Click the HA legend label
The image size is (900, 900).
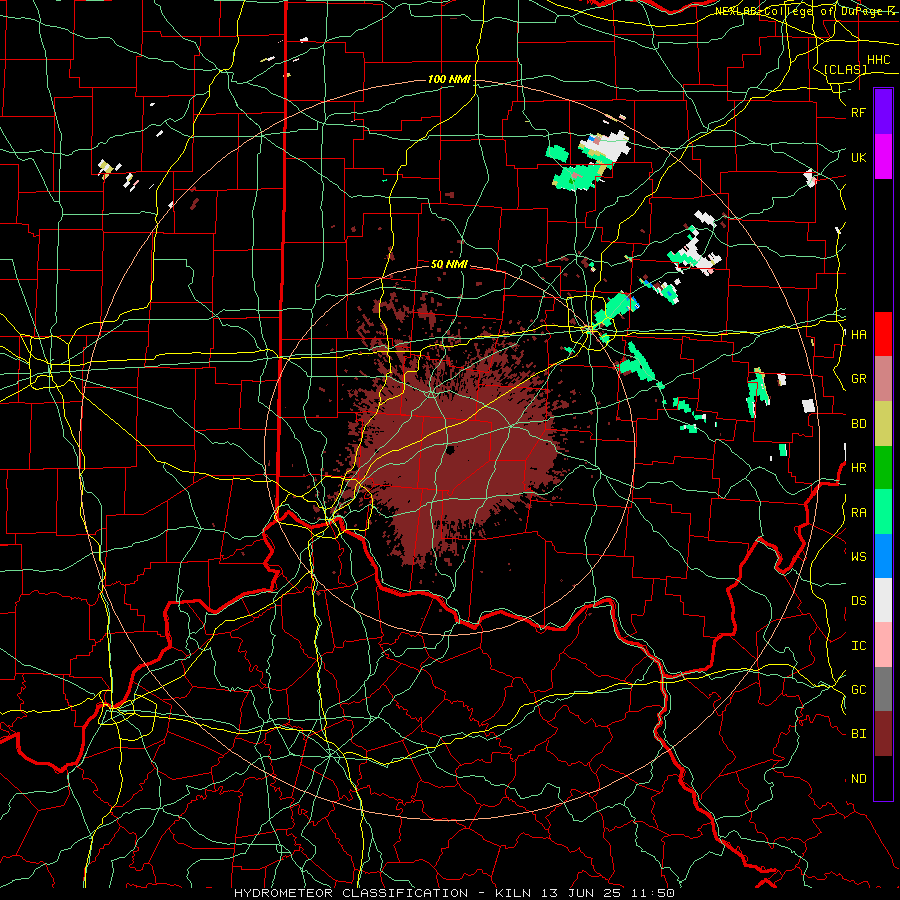[858, 334]
